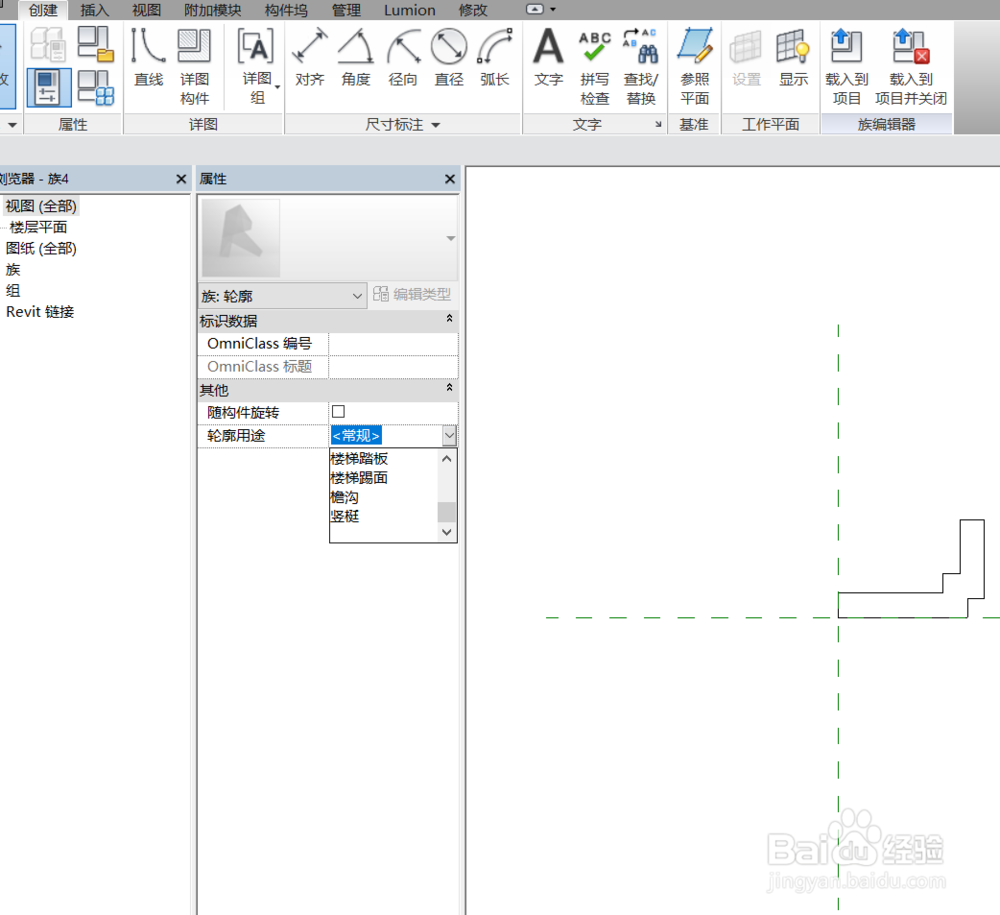
Task: Select 视图 (全部) in project browser
Action: coord(41,206)
